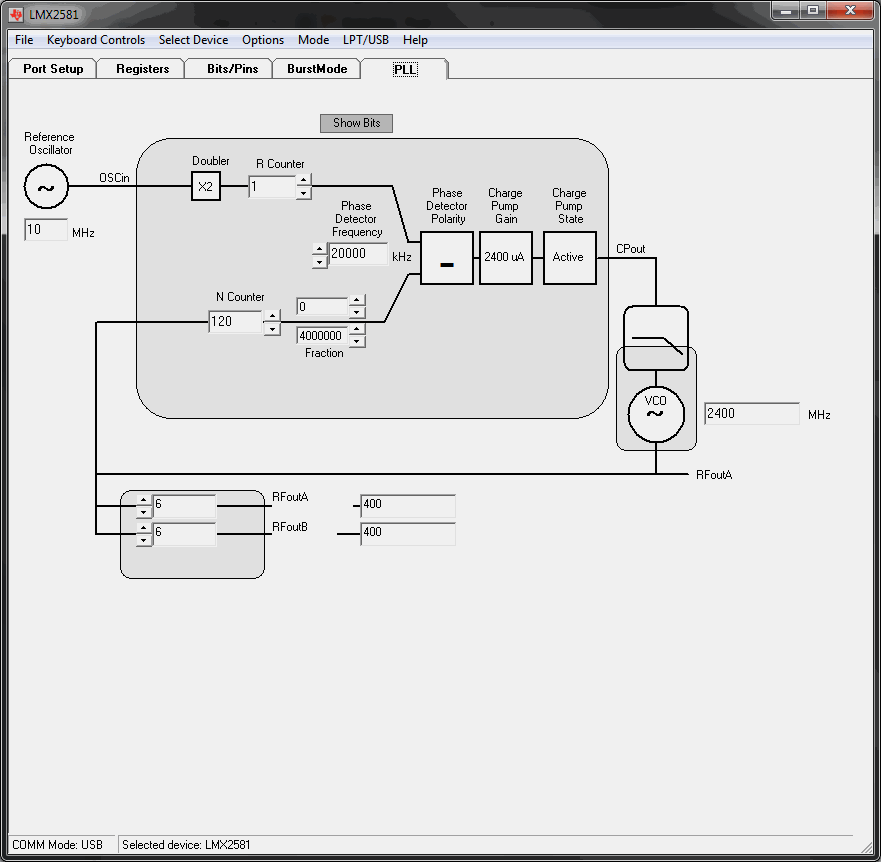
Task: Click the fraction denominator 4000000 field
Action: pos(323,335)
